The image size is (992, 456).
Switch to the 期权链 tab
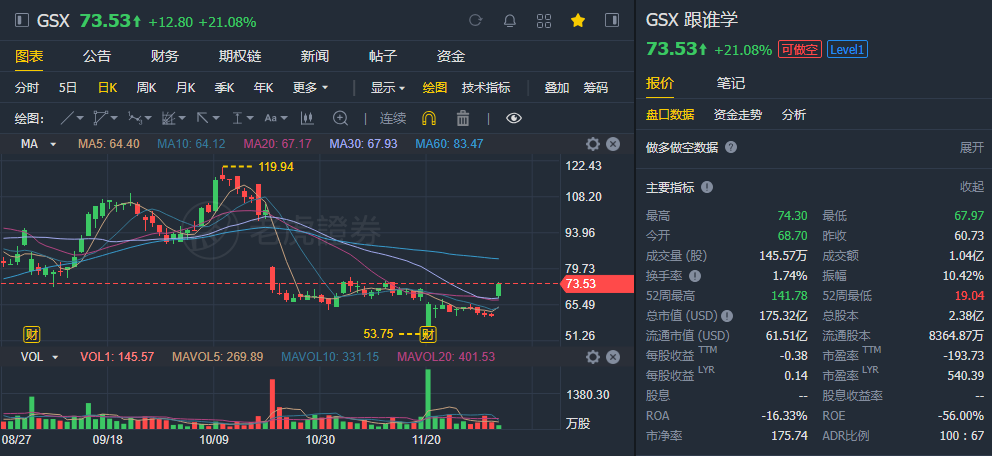pyautogui.click(x=240, y=56)
